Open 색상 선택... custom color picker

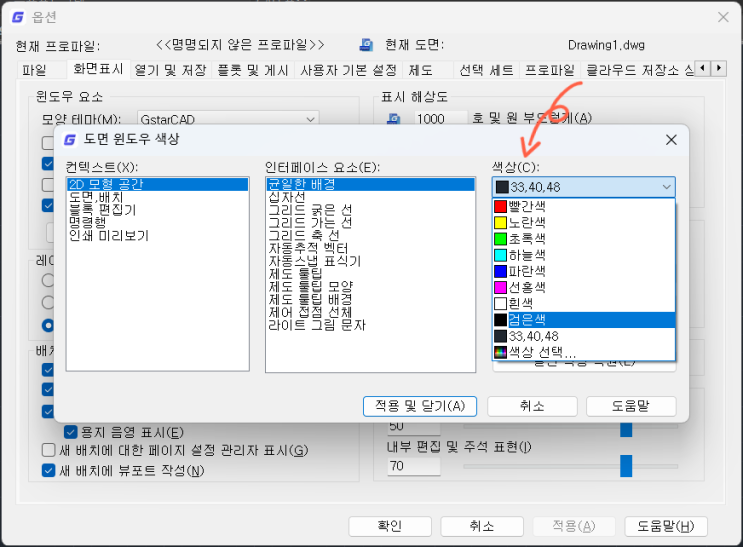584,352
